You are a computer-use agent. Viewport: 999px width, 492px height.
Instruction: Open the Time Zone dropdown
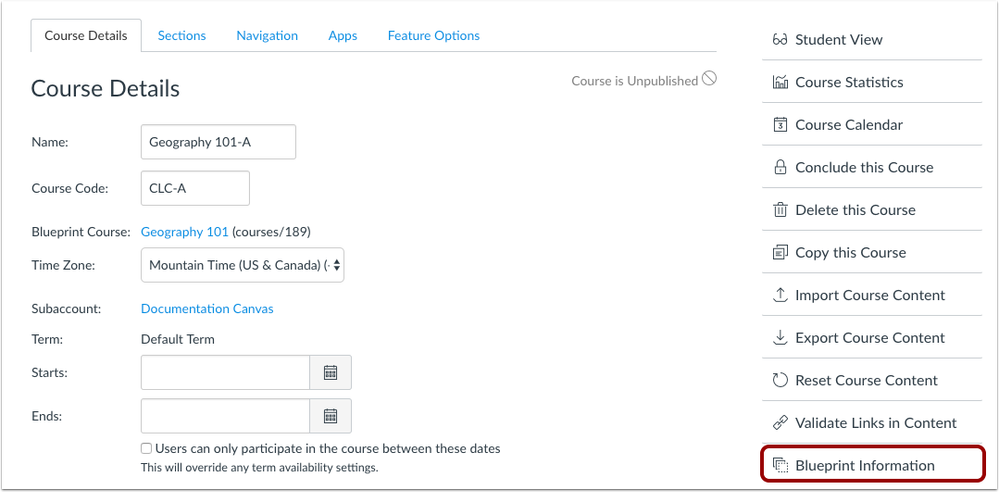pyautogui.click(x=242, y=265)
